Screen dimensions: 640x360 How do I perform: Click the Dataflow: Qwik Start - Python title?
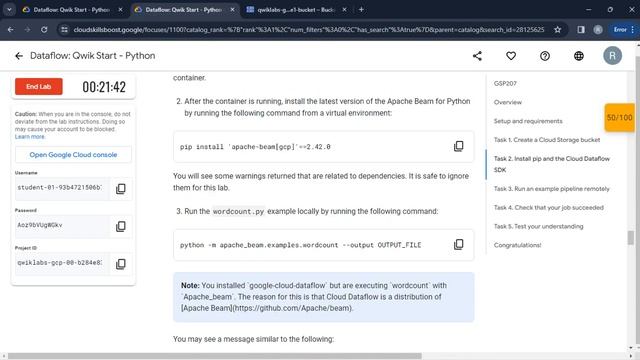pos(93,56)
